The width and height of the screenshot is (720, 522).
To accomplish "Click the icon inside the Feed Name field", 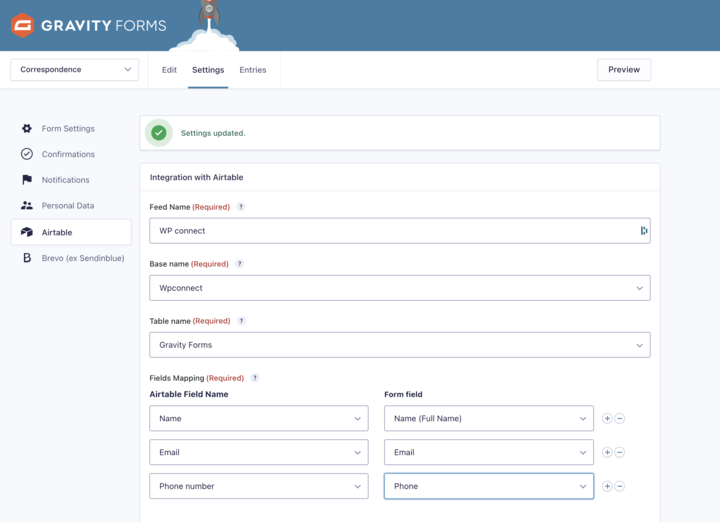I will 644,231.
